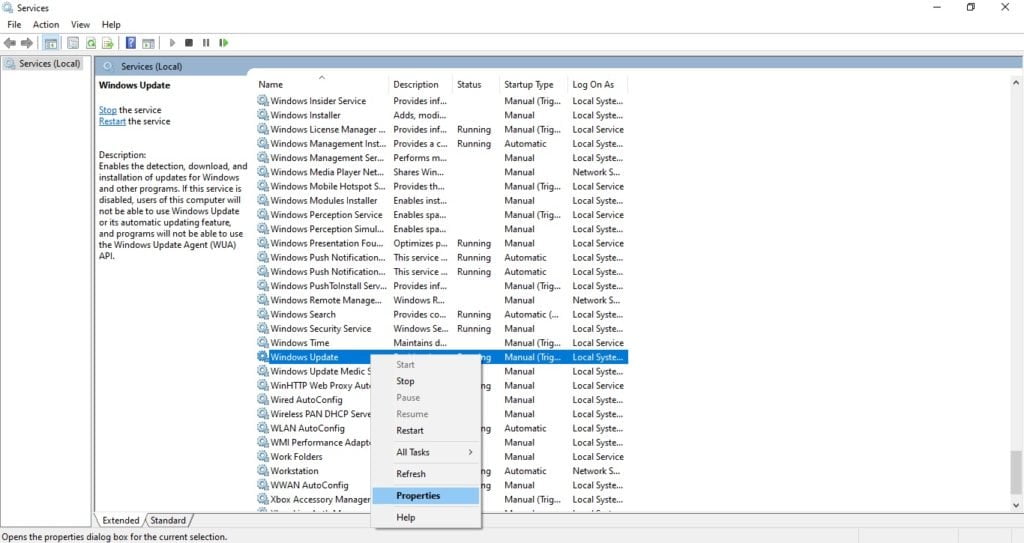Sort by the Name column header

(x=322, y=84)
